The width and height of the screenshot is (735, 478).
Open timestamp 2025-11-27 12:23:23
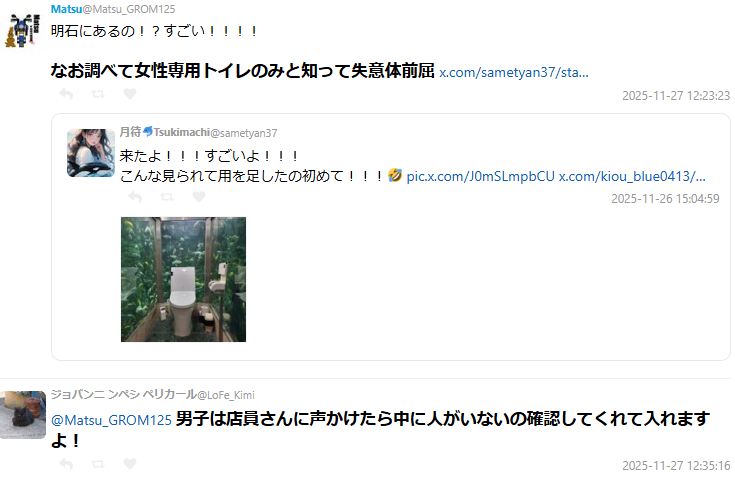tap(676, 96)
